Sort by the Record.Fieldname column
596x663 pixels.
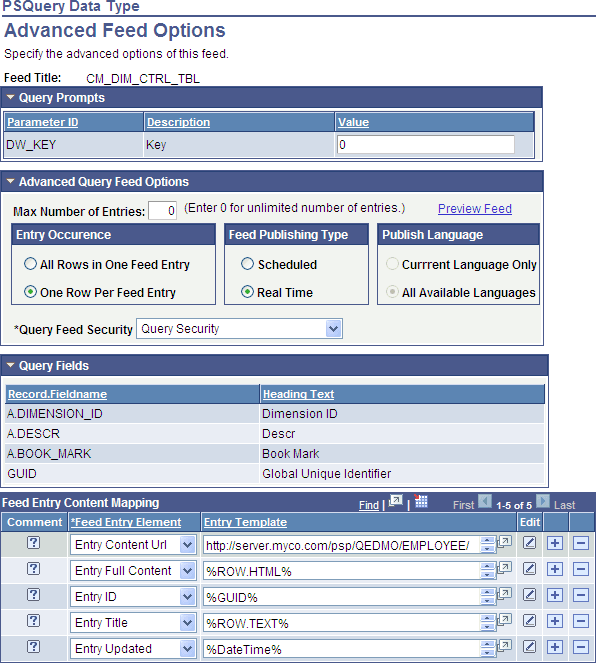click(x=57, y=394)
